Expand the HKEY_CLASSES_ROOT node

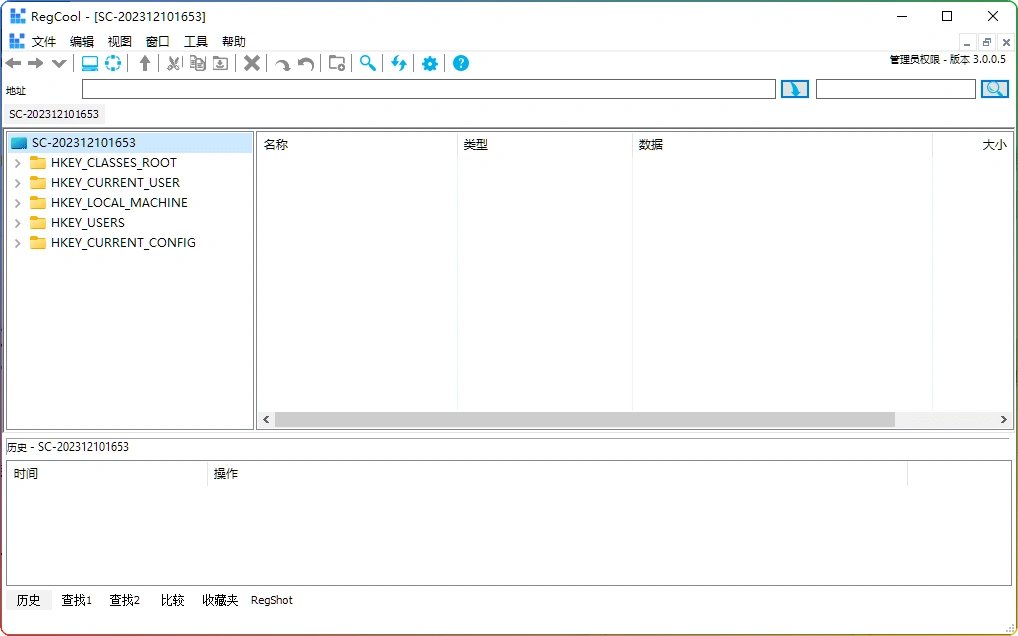point(16,162)
